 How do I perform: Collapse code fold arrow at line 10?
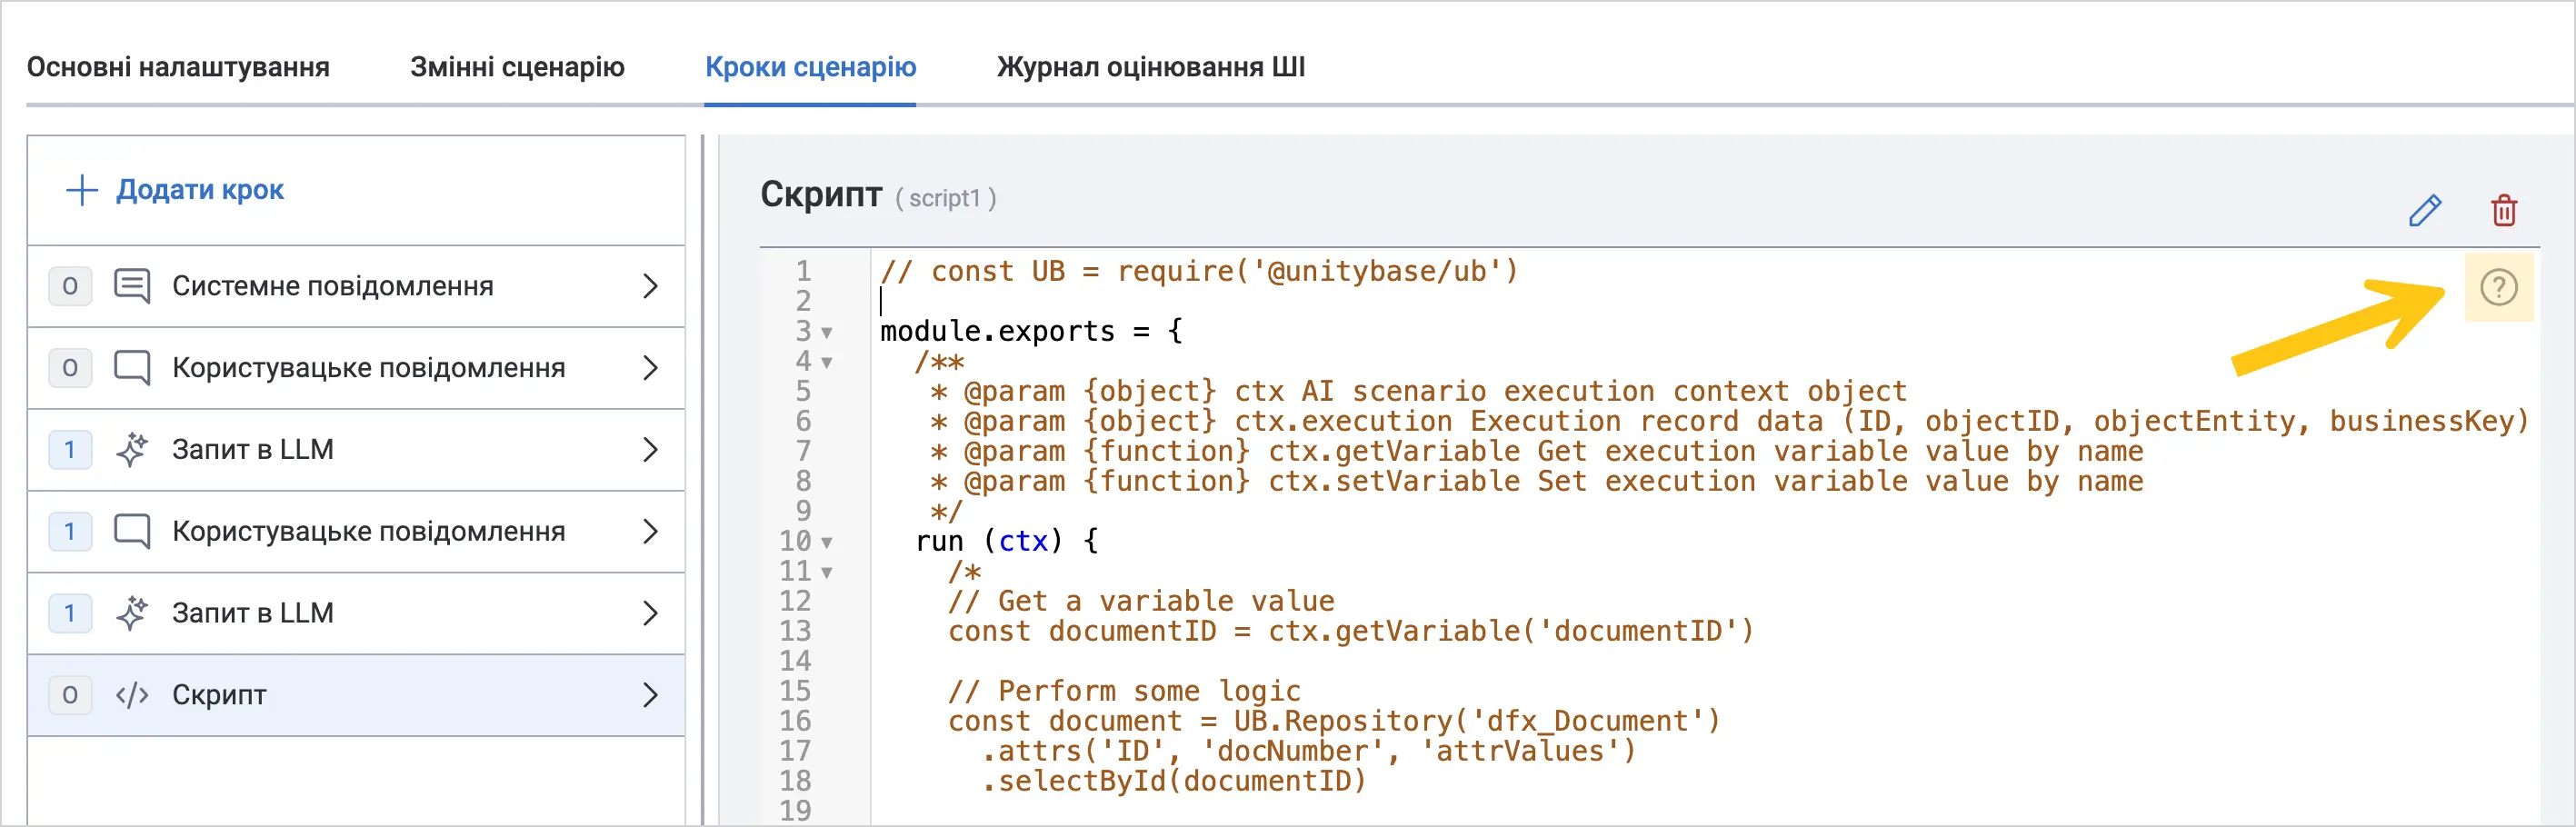pyautogui.click(x=827, y=542)
